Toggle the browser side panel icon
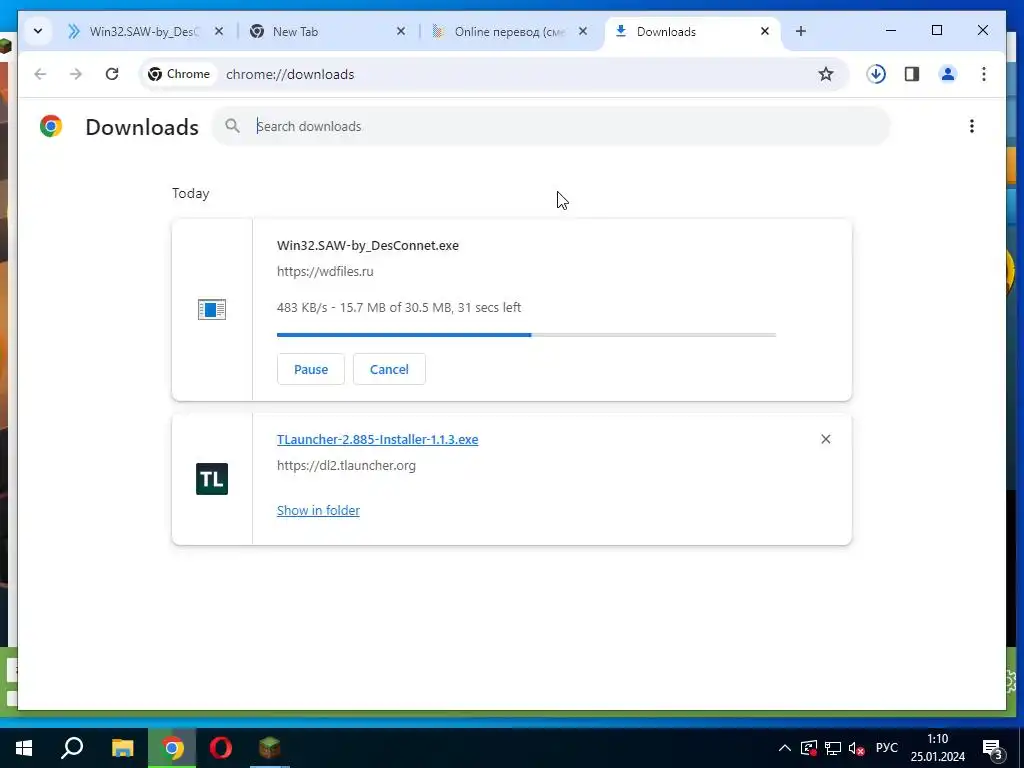The height and width of the screenshot is (768, 1024). pos(912,74)
